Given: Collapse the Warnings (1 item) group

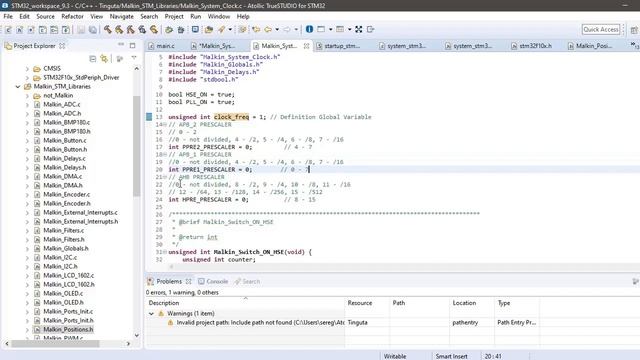Looking at the screenshot, I should pyautogui.click(x=151, y=313).
